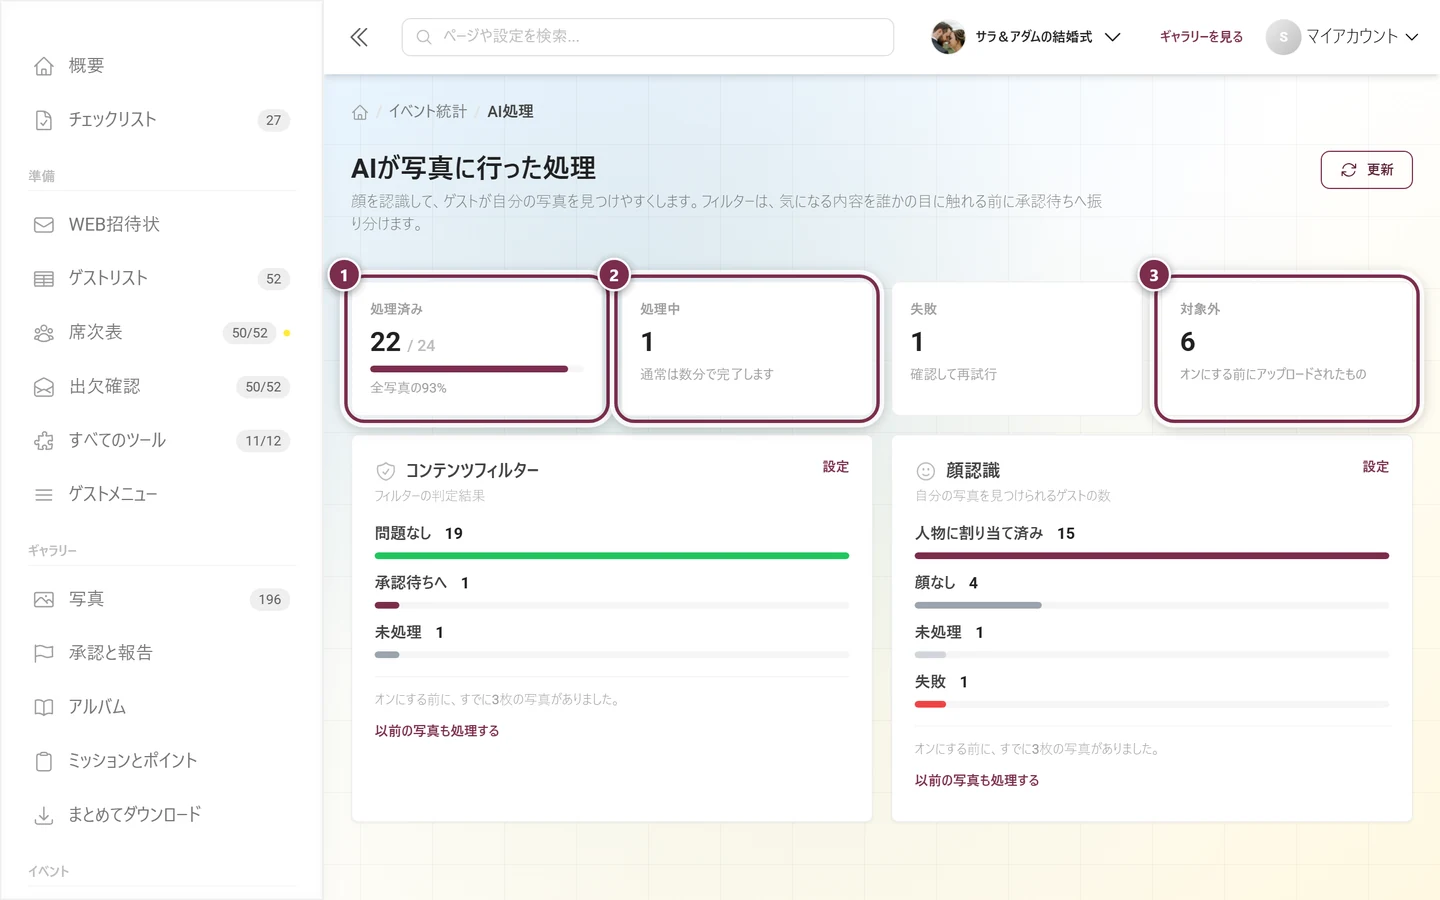Screen dimensions: 1440x900
Task: Click the チェックリスト document icon
Action: click(x=44, y=120)
